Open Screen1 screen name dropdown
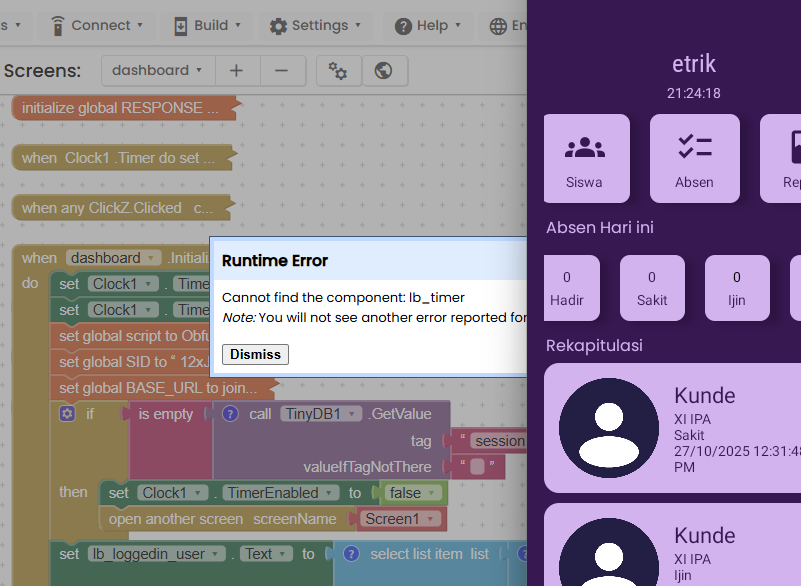 (x=398, y=519)
